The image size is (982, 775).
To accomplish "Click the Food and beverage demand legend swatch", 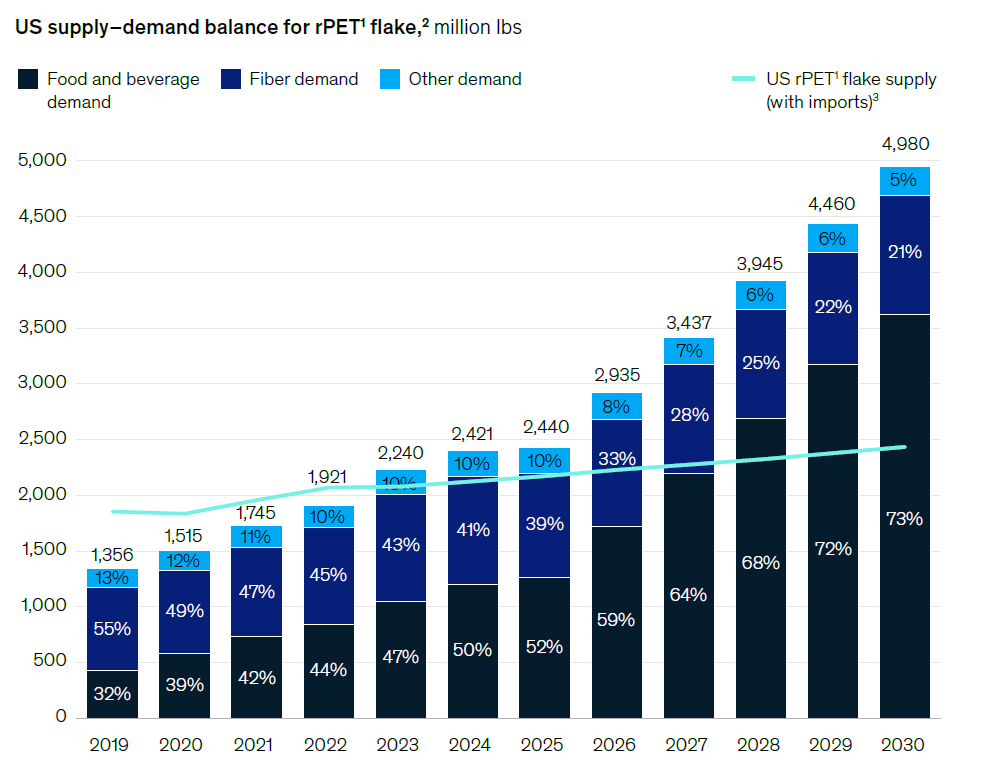I will (x=28, y=80).
